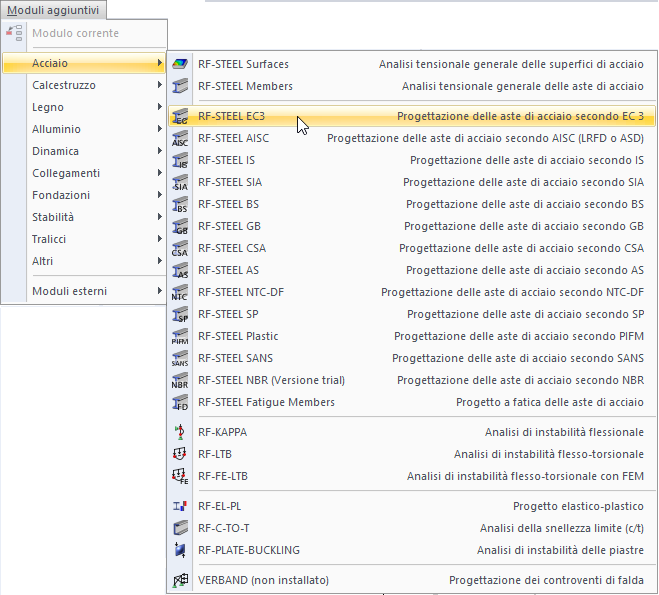Viewport: 659px width, 595px height.
Task: Click the RF-KAPPA buckling icon
Action: [x=180, y=432]
